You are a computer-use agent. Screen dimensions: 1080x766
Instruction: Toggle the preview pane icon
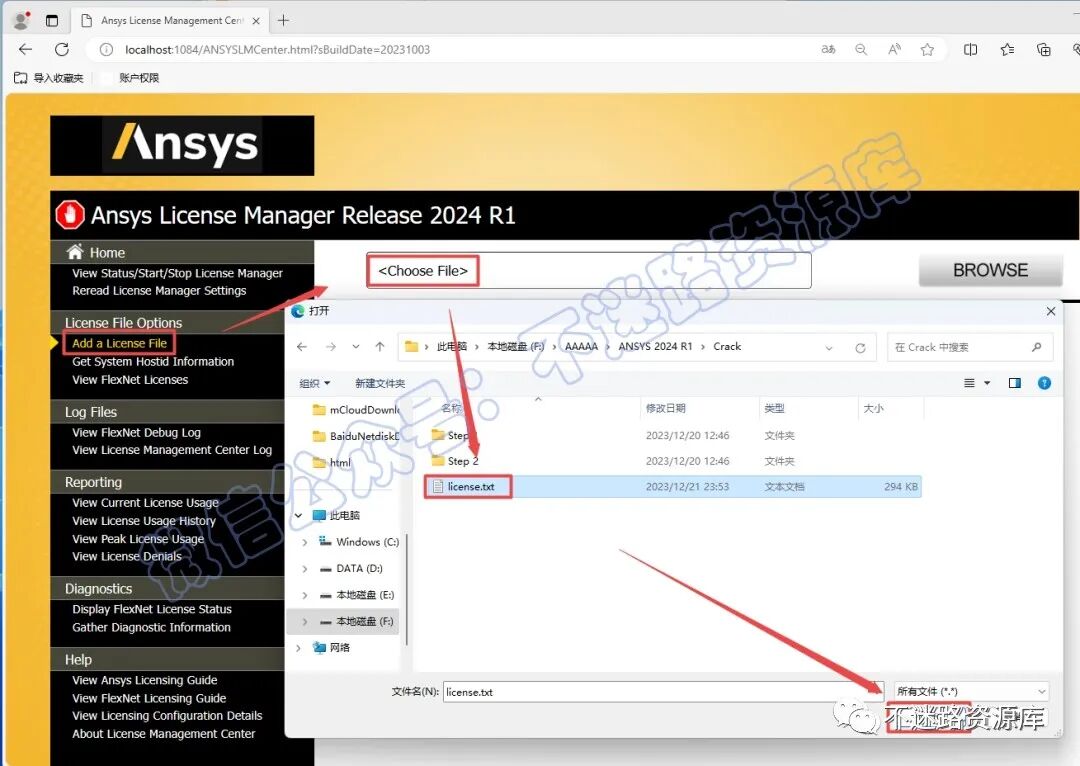pyautogui.click(x=1015, y=383)
